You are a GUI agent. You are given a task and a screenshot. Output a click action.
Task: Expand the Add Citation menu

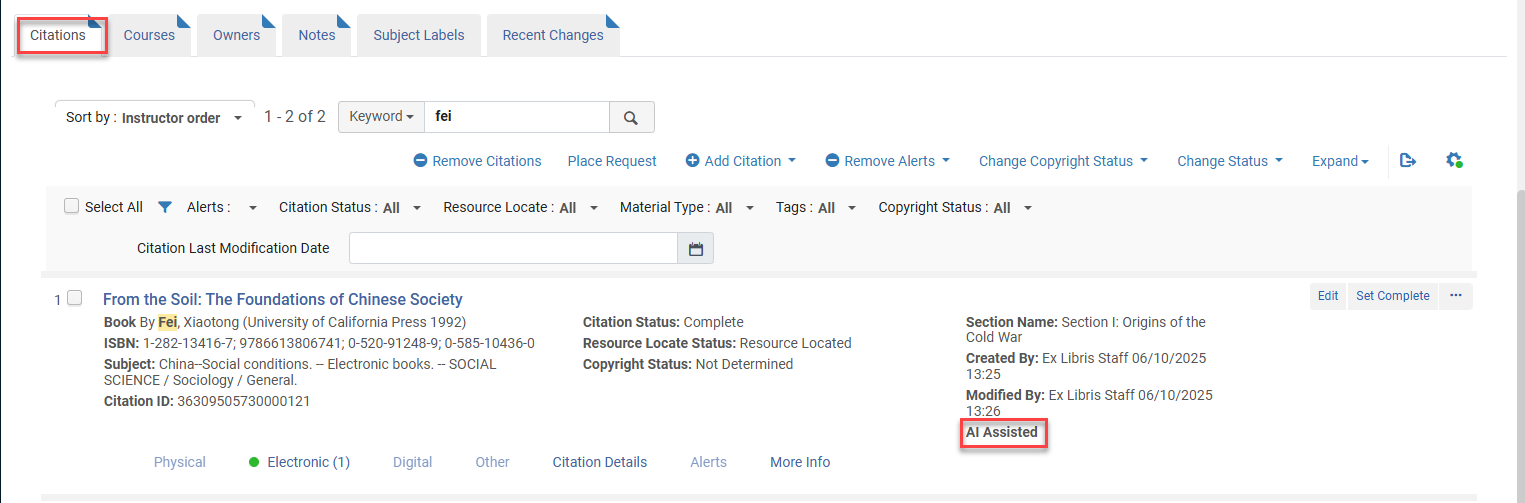tap(740, 161)
